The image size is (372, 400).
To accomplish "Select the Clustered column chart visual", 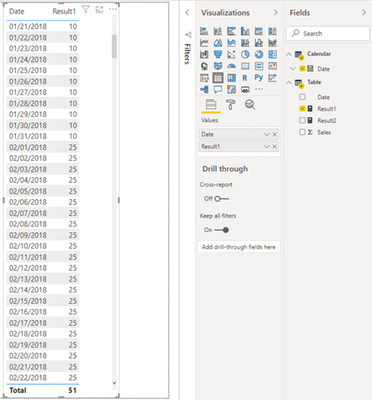I will pos(245,31).
